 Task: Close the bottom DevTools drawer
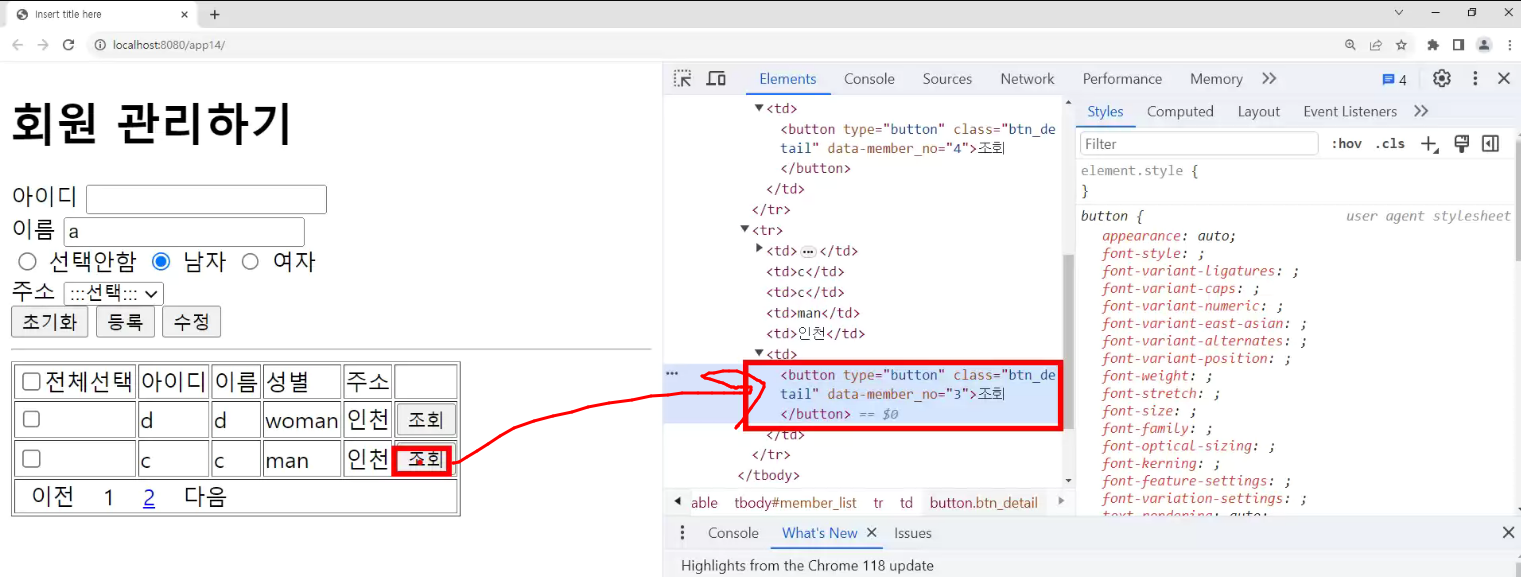tap(1508, 533)
